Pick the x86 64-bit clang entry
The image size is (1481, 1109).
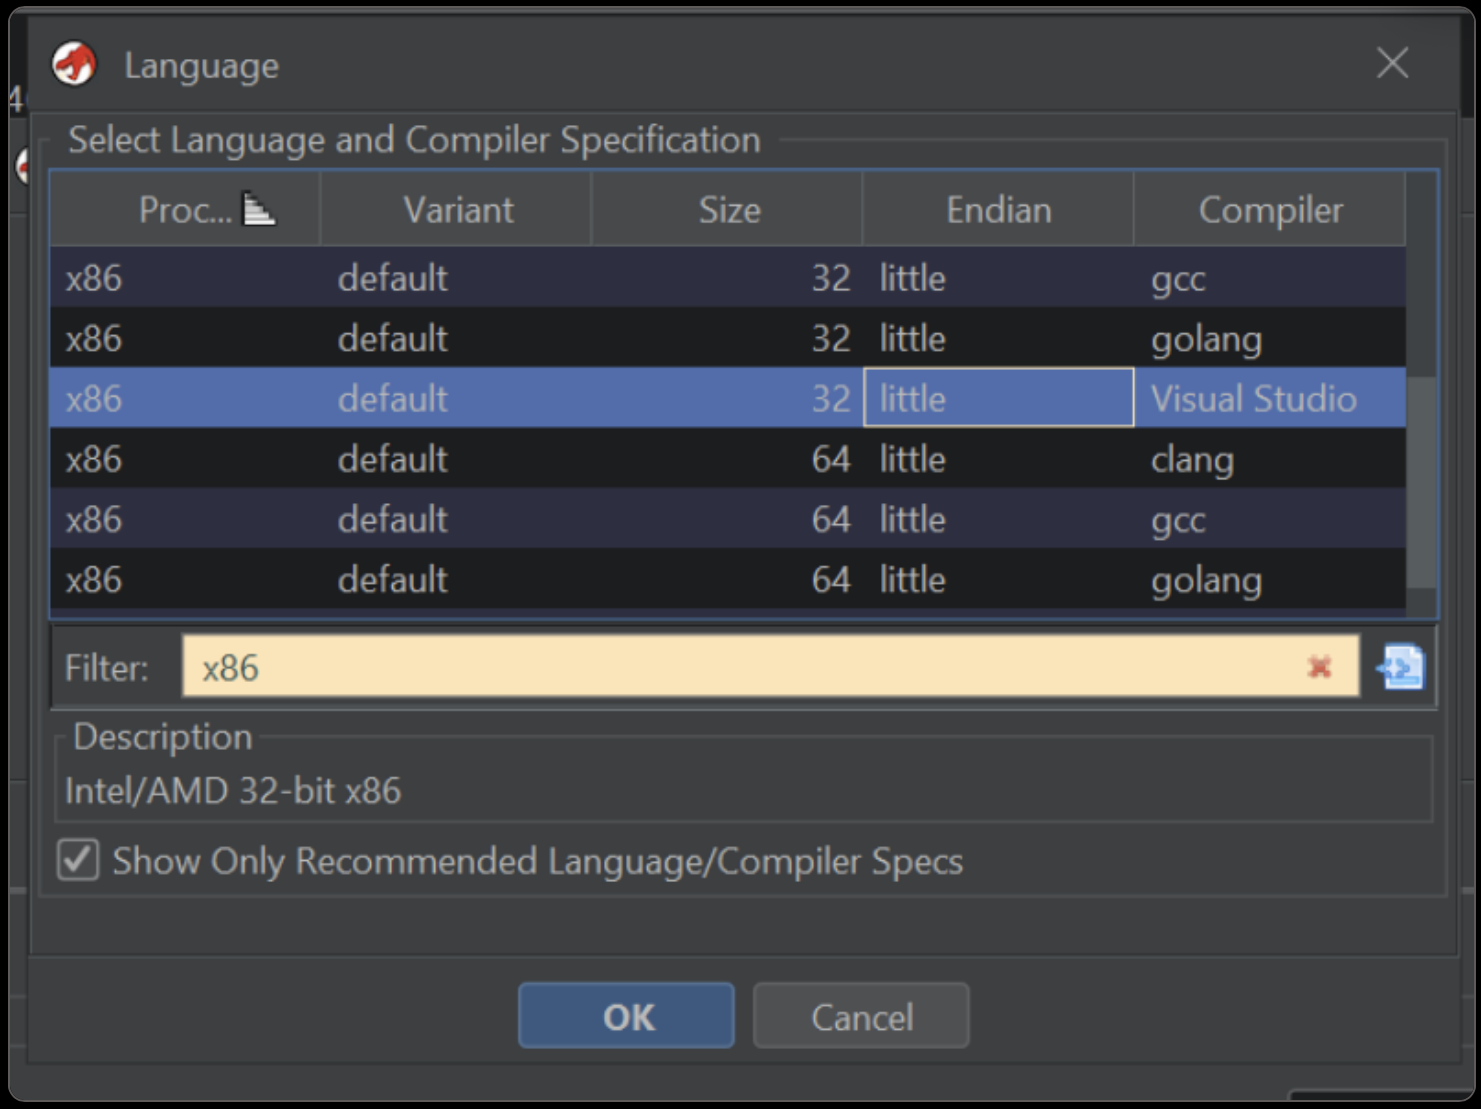[700, 459]
